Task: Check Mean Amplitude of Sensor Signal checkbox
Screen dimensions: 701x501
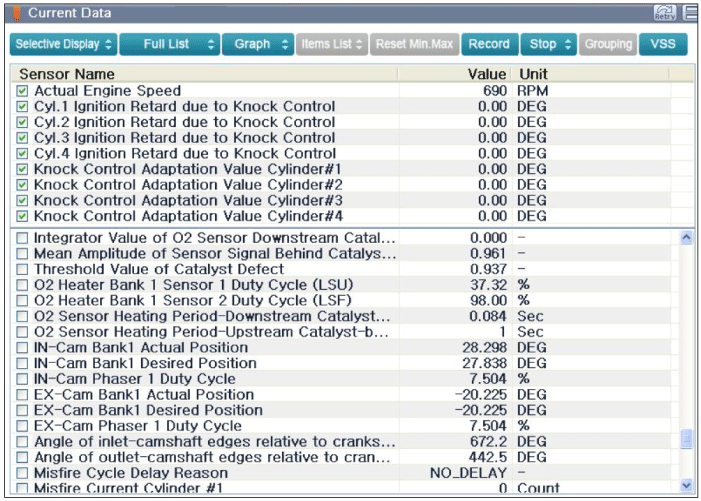Action: click(22, 254)
